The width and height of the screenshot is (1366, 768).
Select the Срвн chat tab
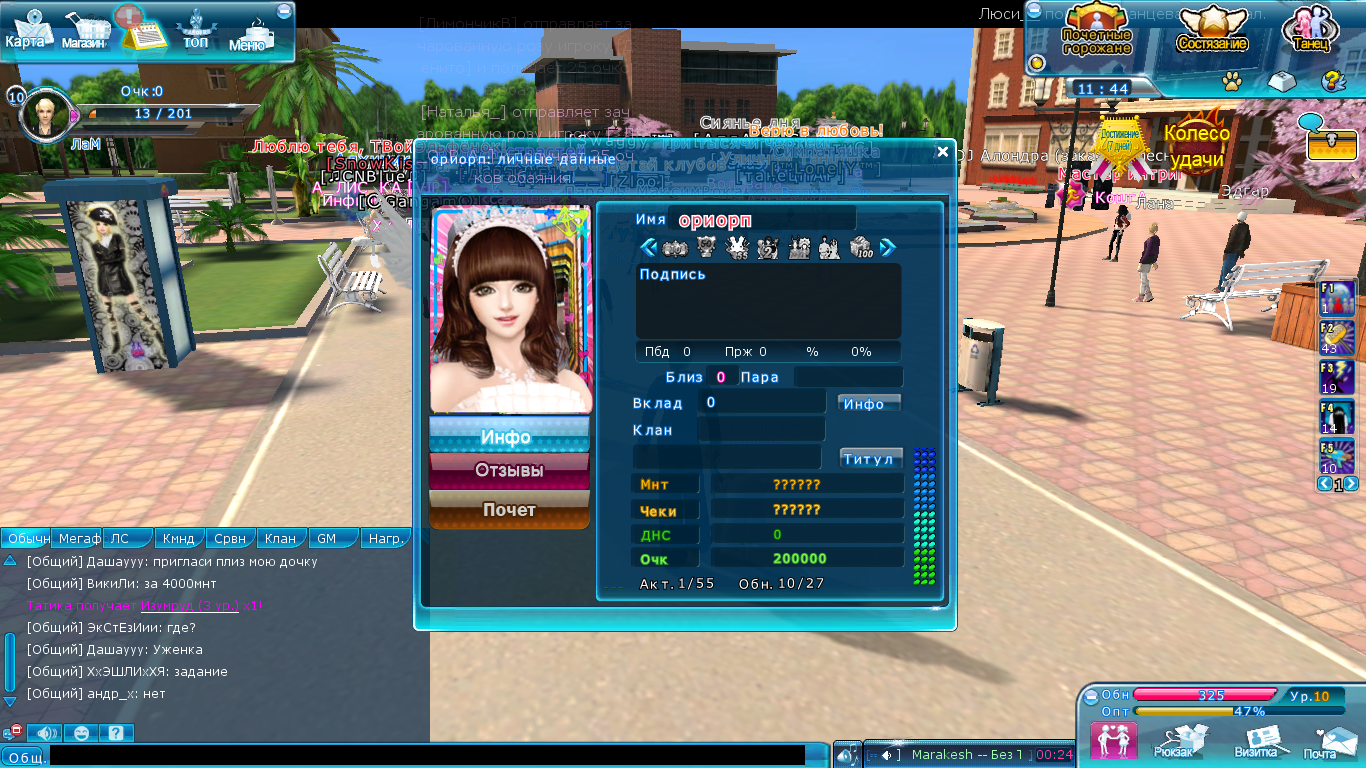coord(231,538)
